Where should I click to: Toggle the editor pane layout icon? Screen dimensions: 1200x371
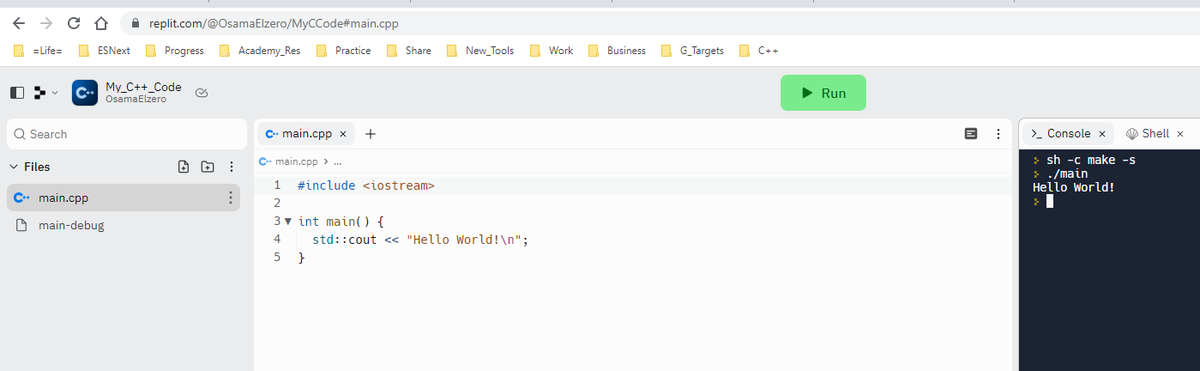click(x=970, y=134)
